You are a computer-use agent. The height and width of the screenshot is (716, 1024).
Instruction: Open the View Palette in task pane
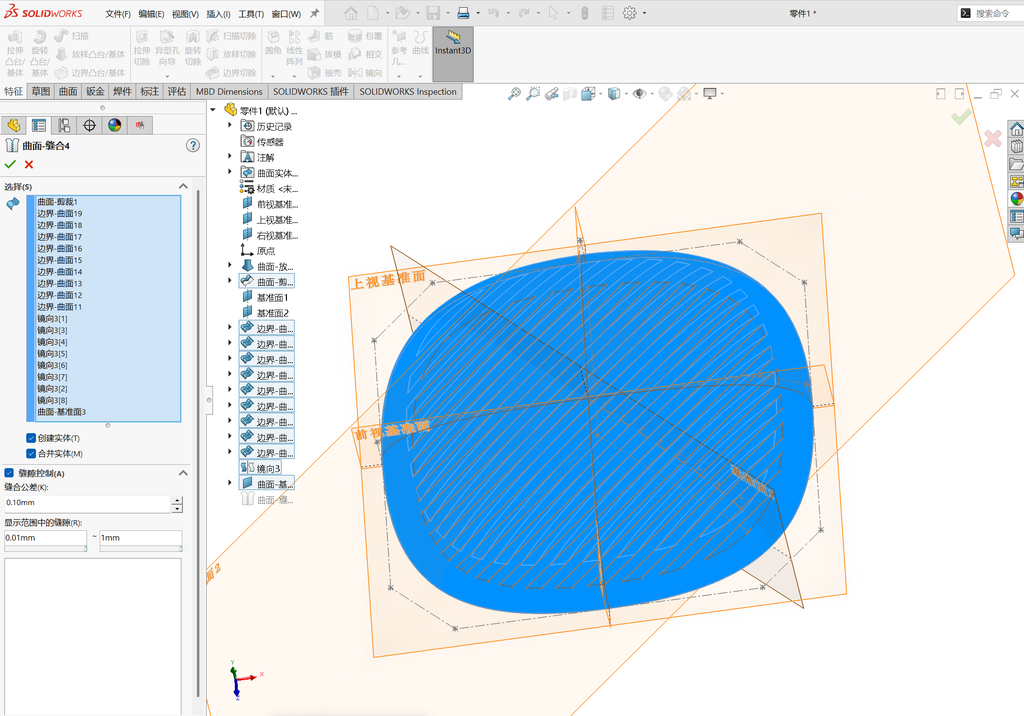click(x=1017, y=181)
